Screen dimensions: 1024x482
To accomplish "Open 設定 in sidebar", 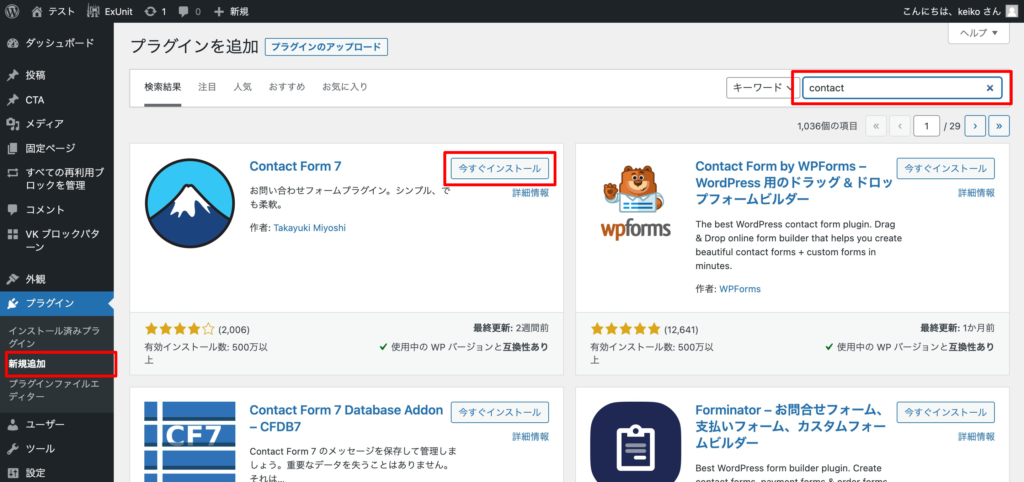I will (x=57, y=473).
